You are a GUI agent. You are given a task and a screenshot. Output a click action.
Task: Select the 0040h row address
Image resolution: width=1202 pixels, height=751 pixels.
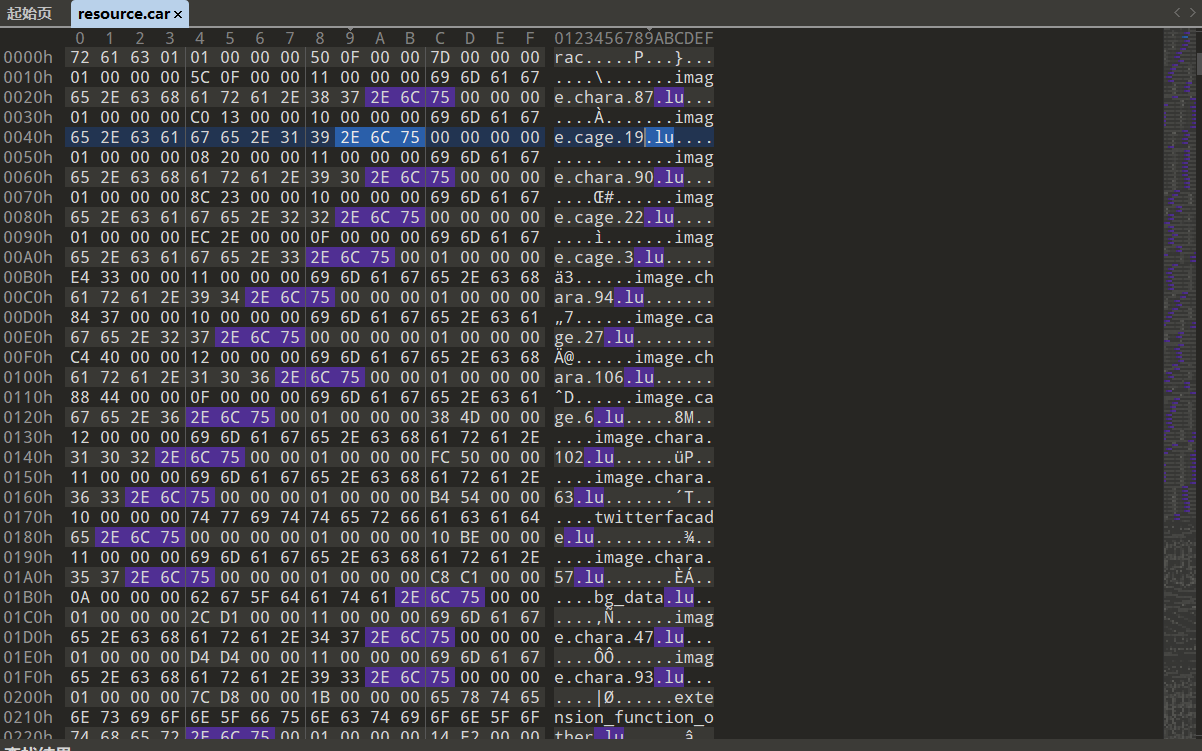[28, 138]
